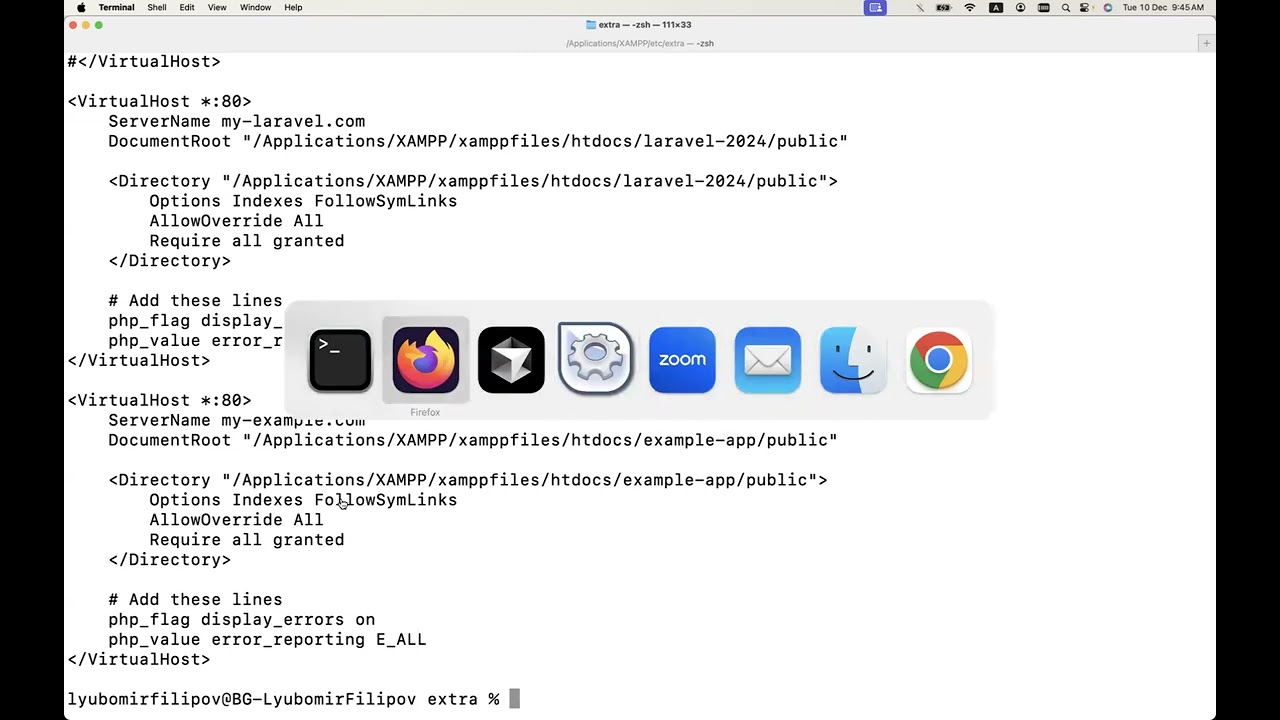Switch to Firefox in the app switcher
Screen dimensions: 1280x720
tap(425, 360)
